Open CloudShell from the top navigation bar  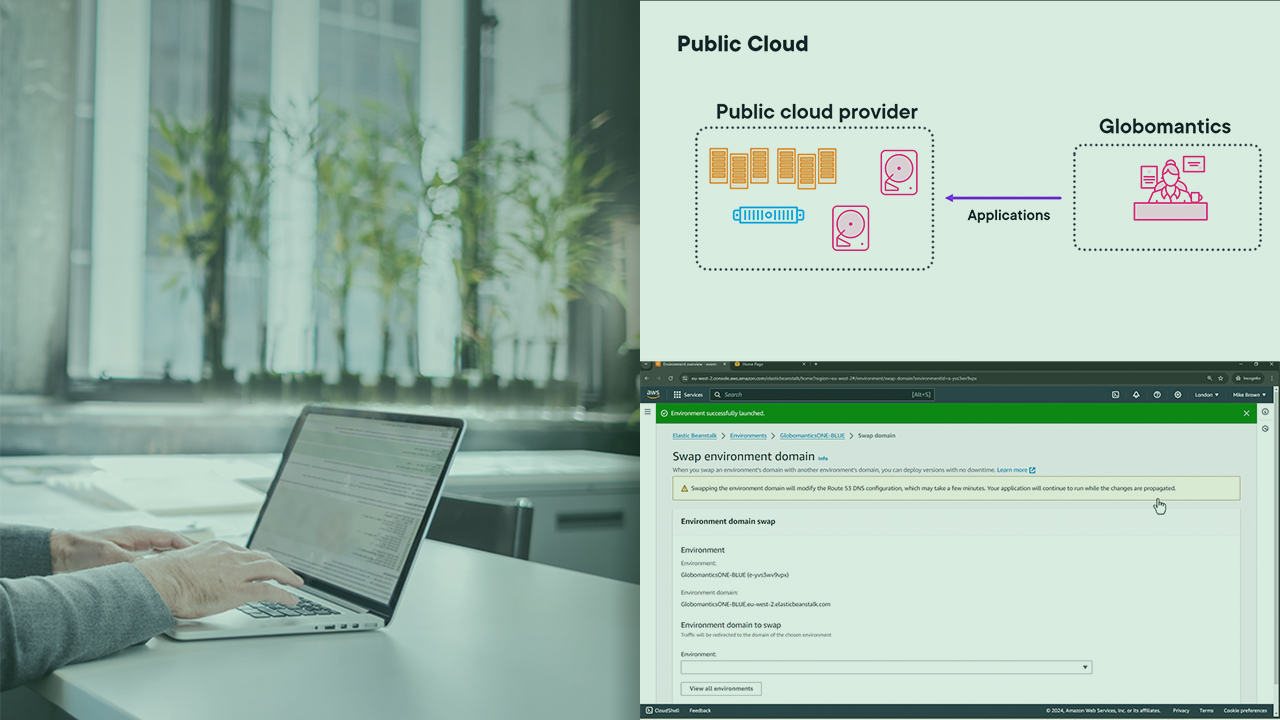click(x=1115, y=395)
